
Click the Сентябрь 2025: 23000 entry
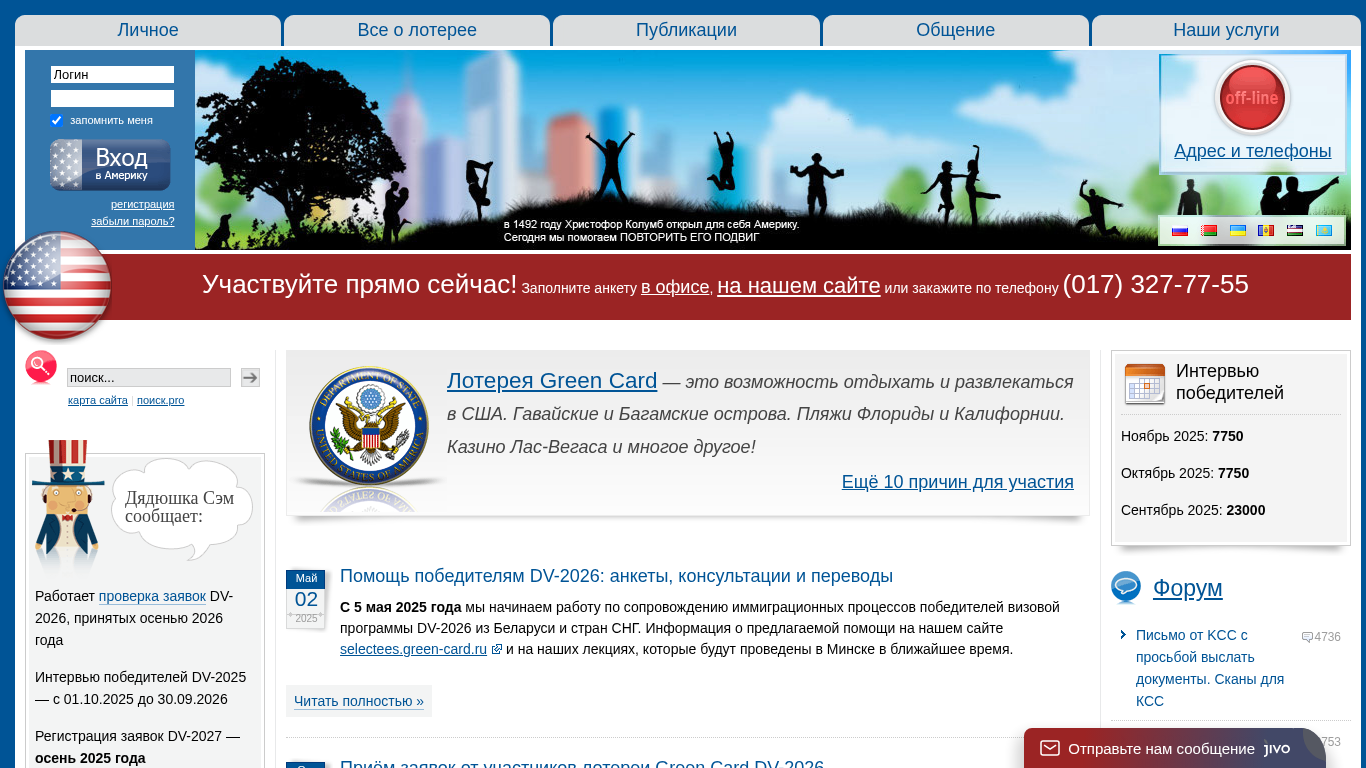[x=1193, y=510]
